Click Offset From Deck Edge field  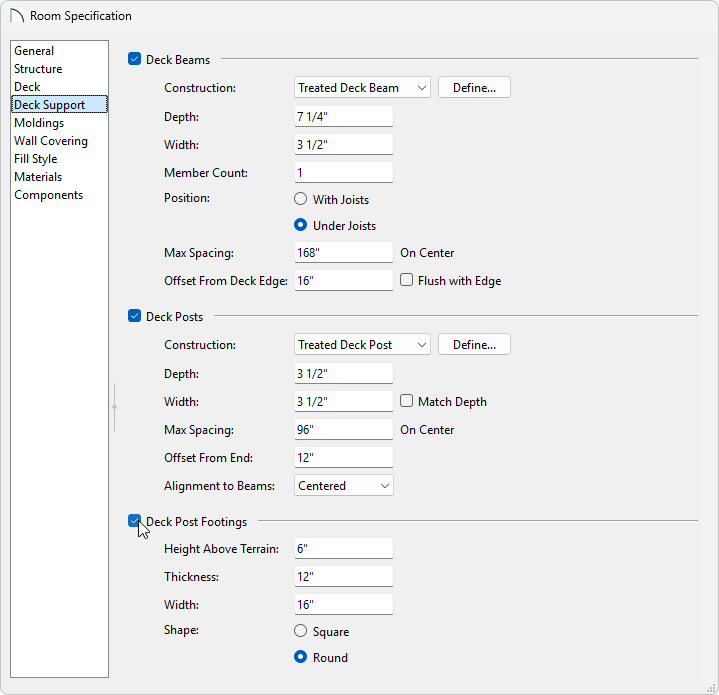[x=344, y=281]
